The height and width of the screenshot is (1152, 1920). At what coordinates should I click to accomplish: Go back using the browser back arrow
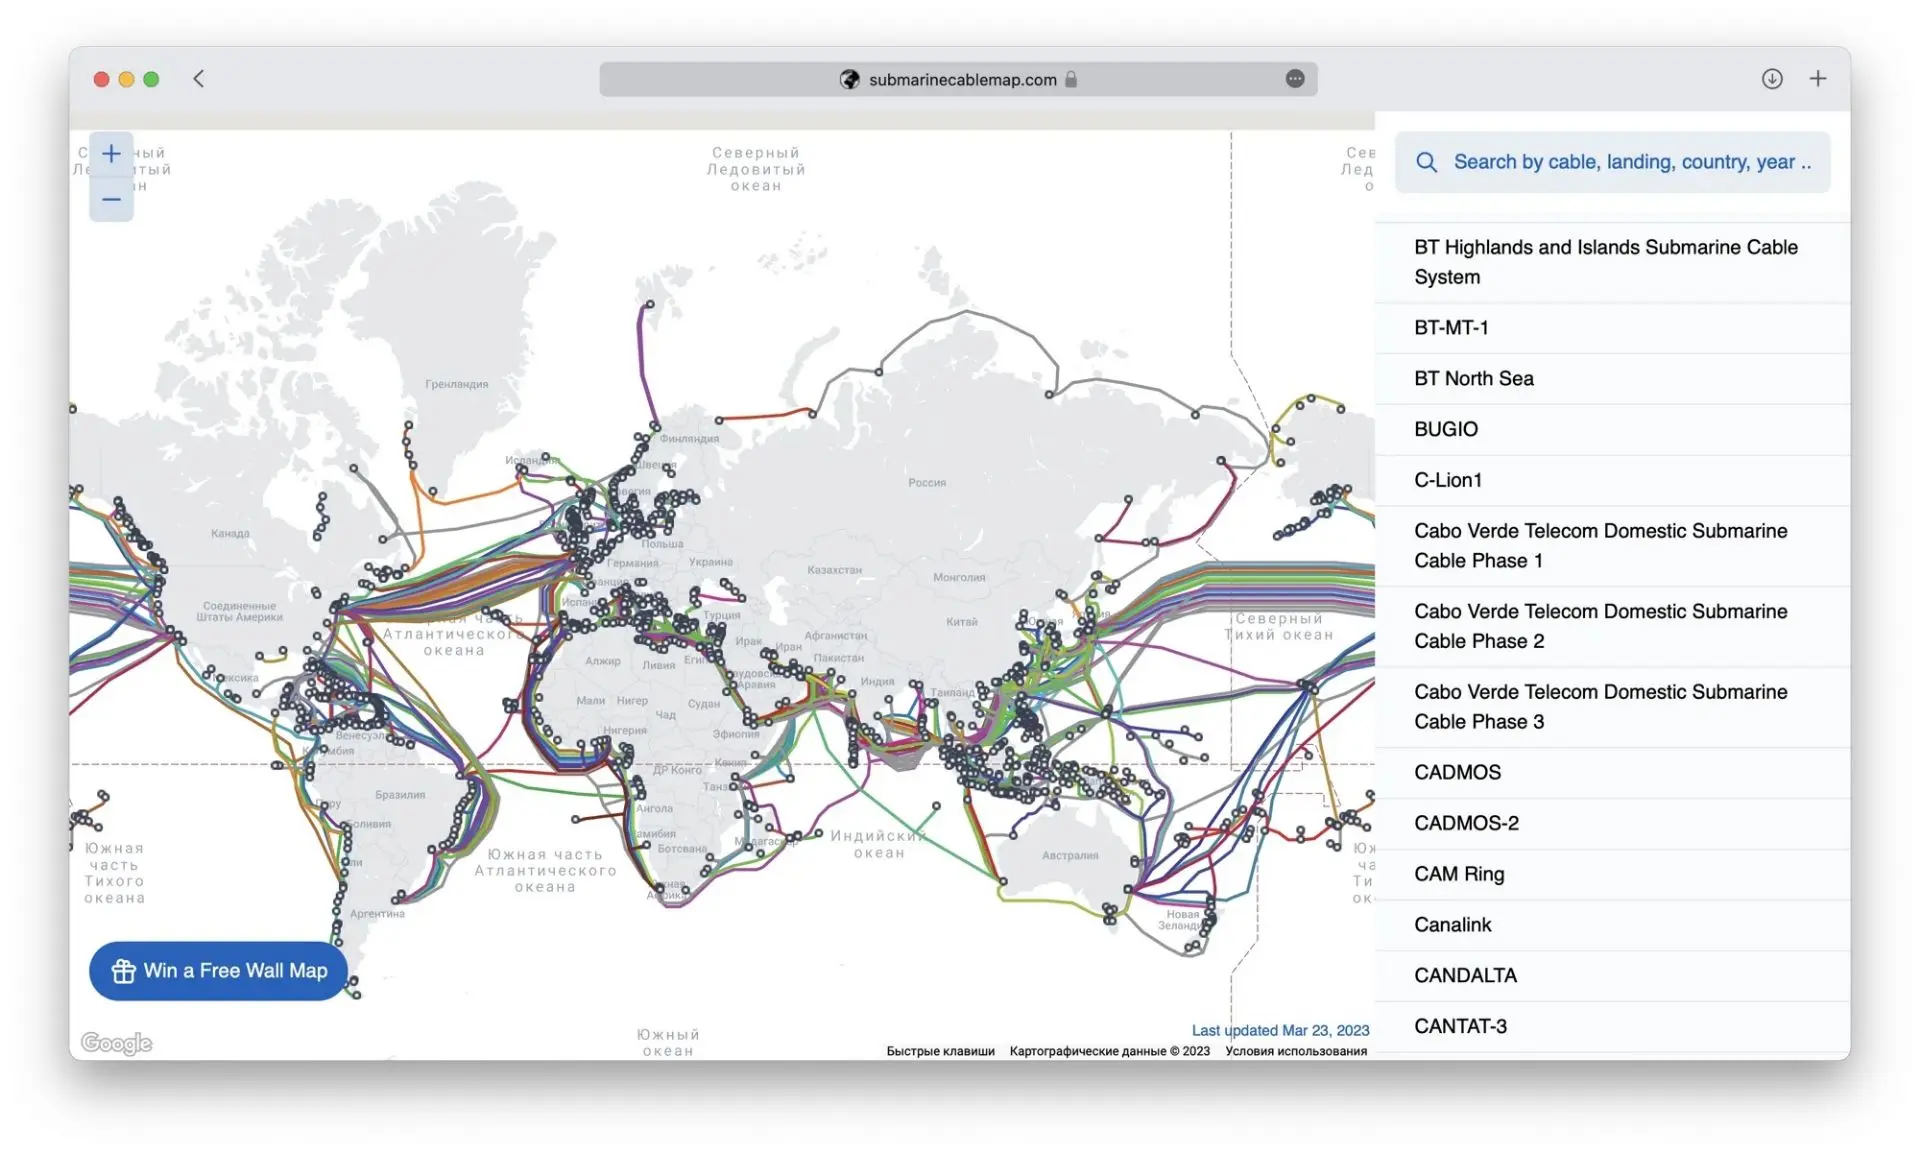198,79
